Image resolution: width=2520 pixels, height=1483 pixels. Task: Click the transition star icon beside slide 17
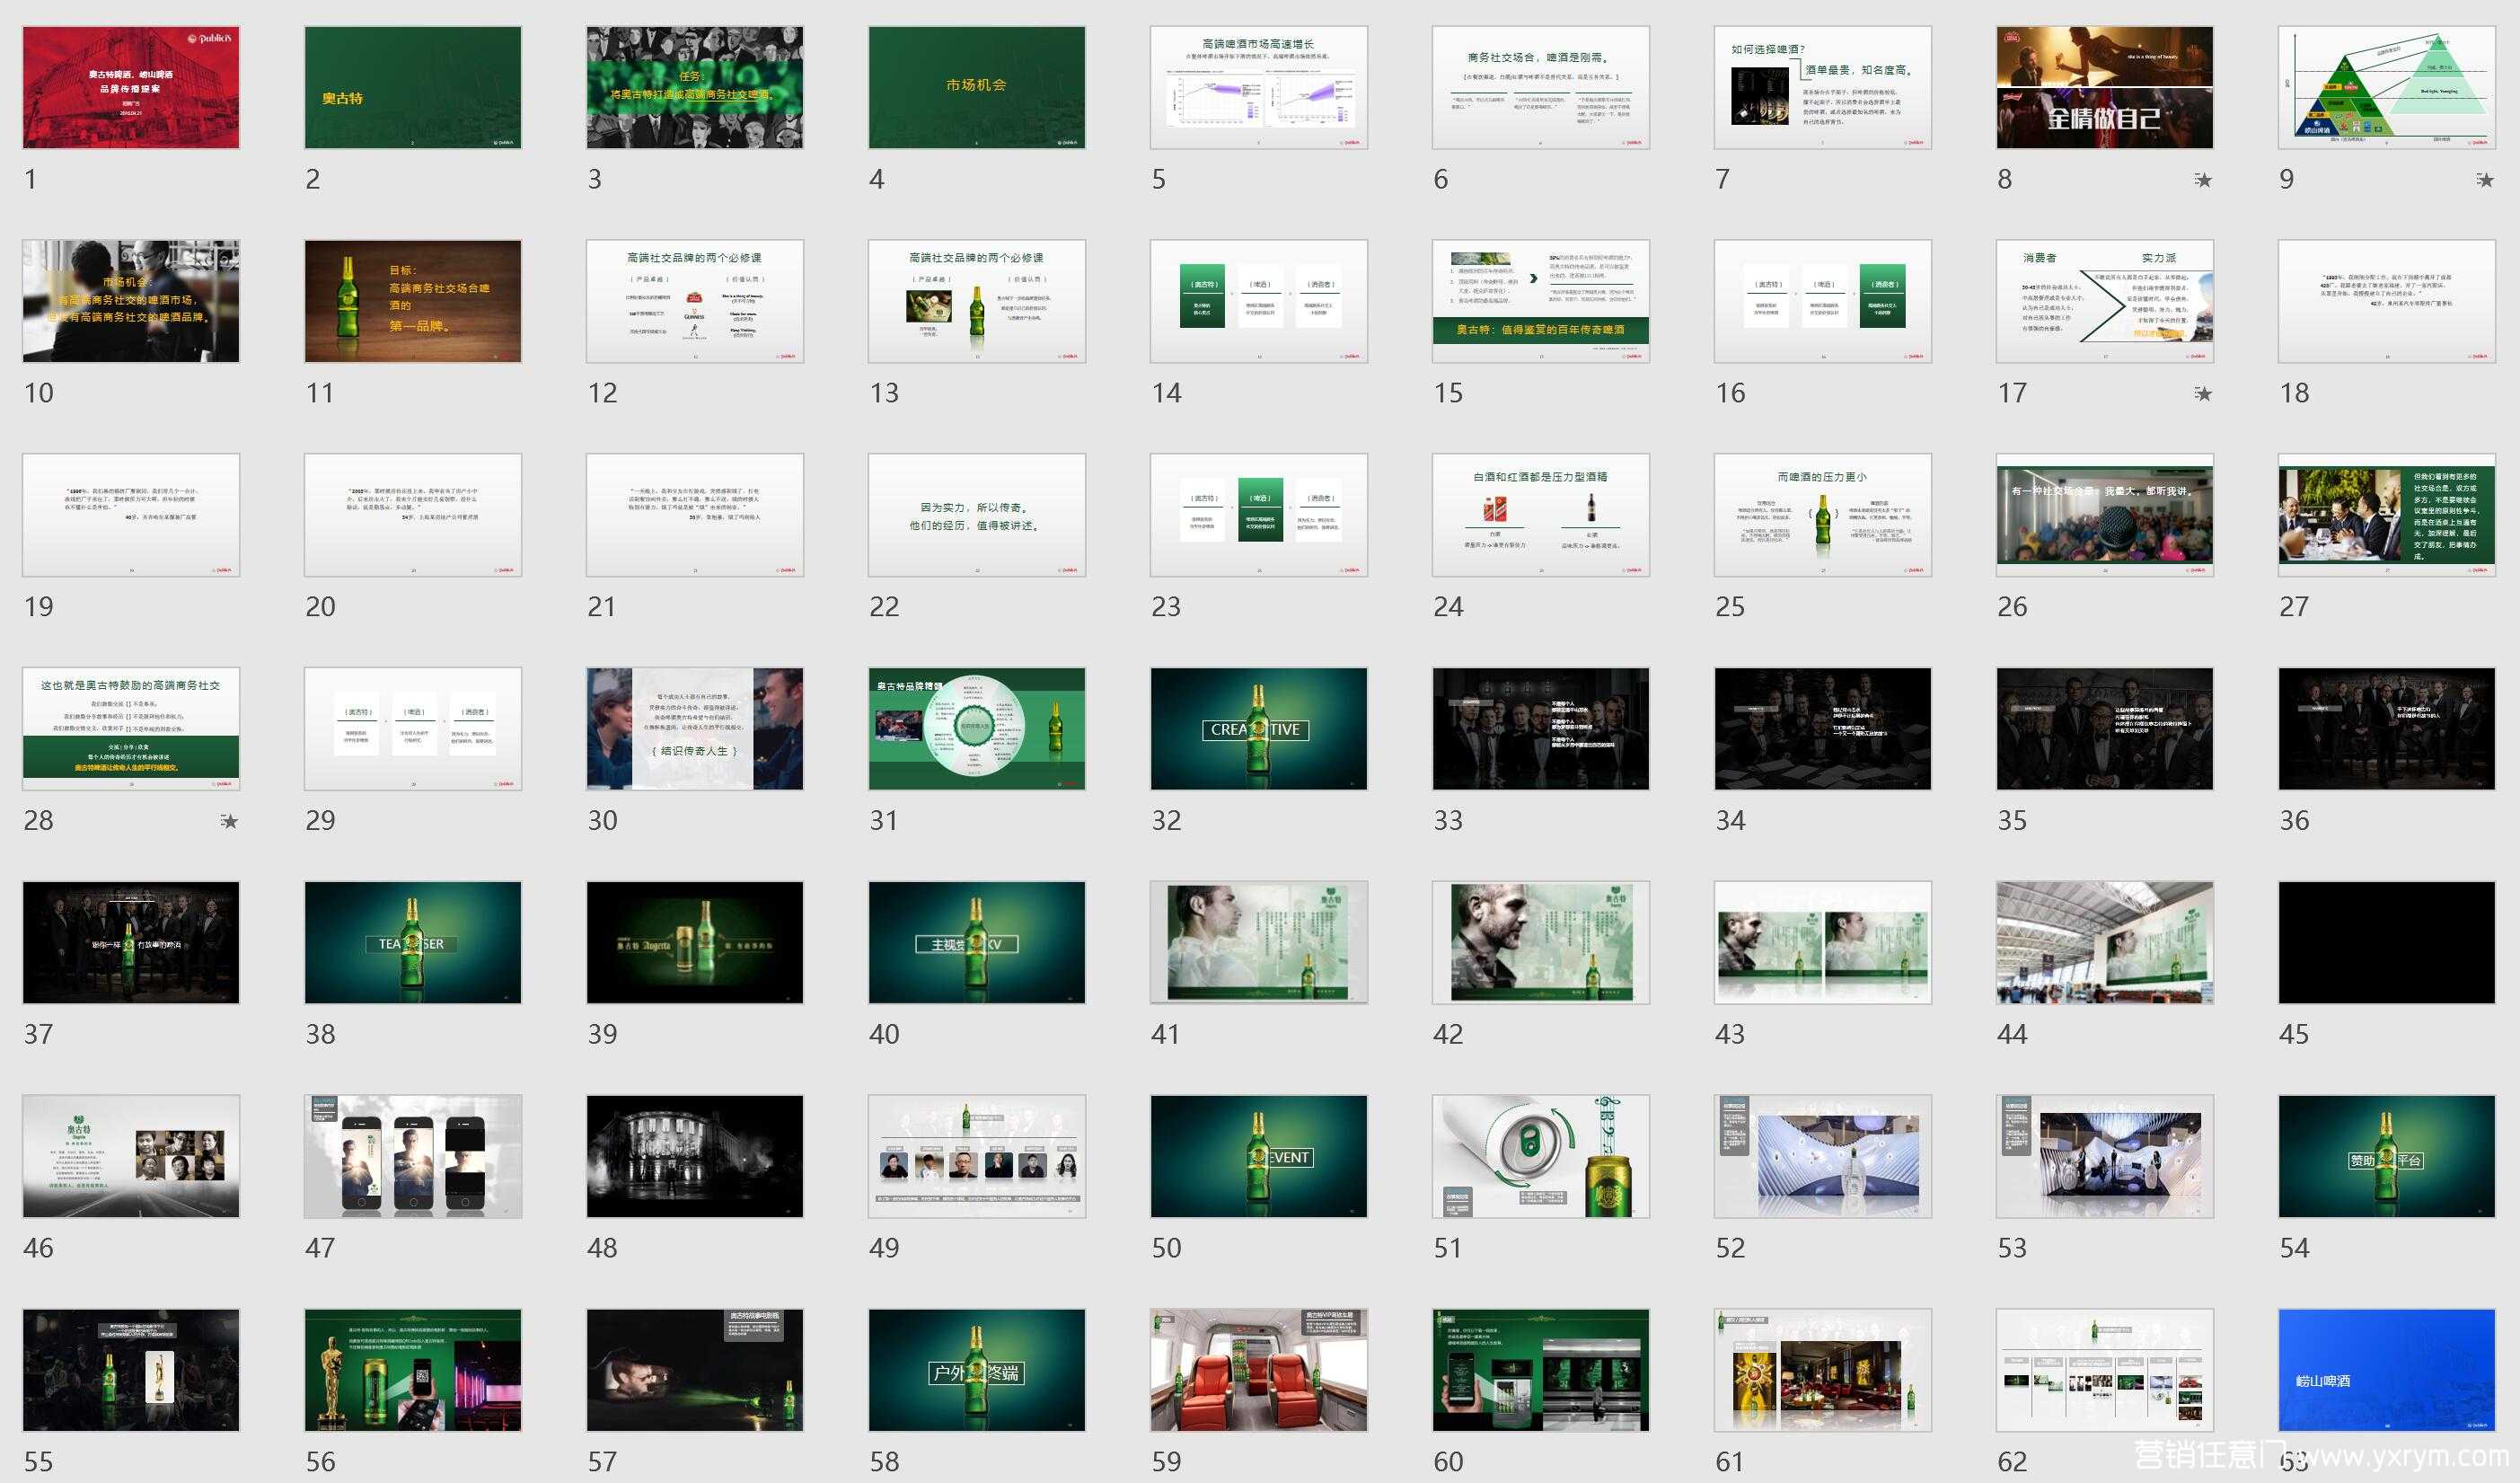(x=2203, y=394)
